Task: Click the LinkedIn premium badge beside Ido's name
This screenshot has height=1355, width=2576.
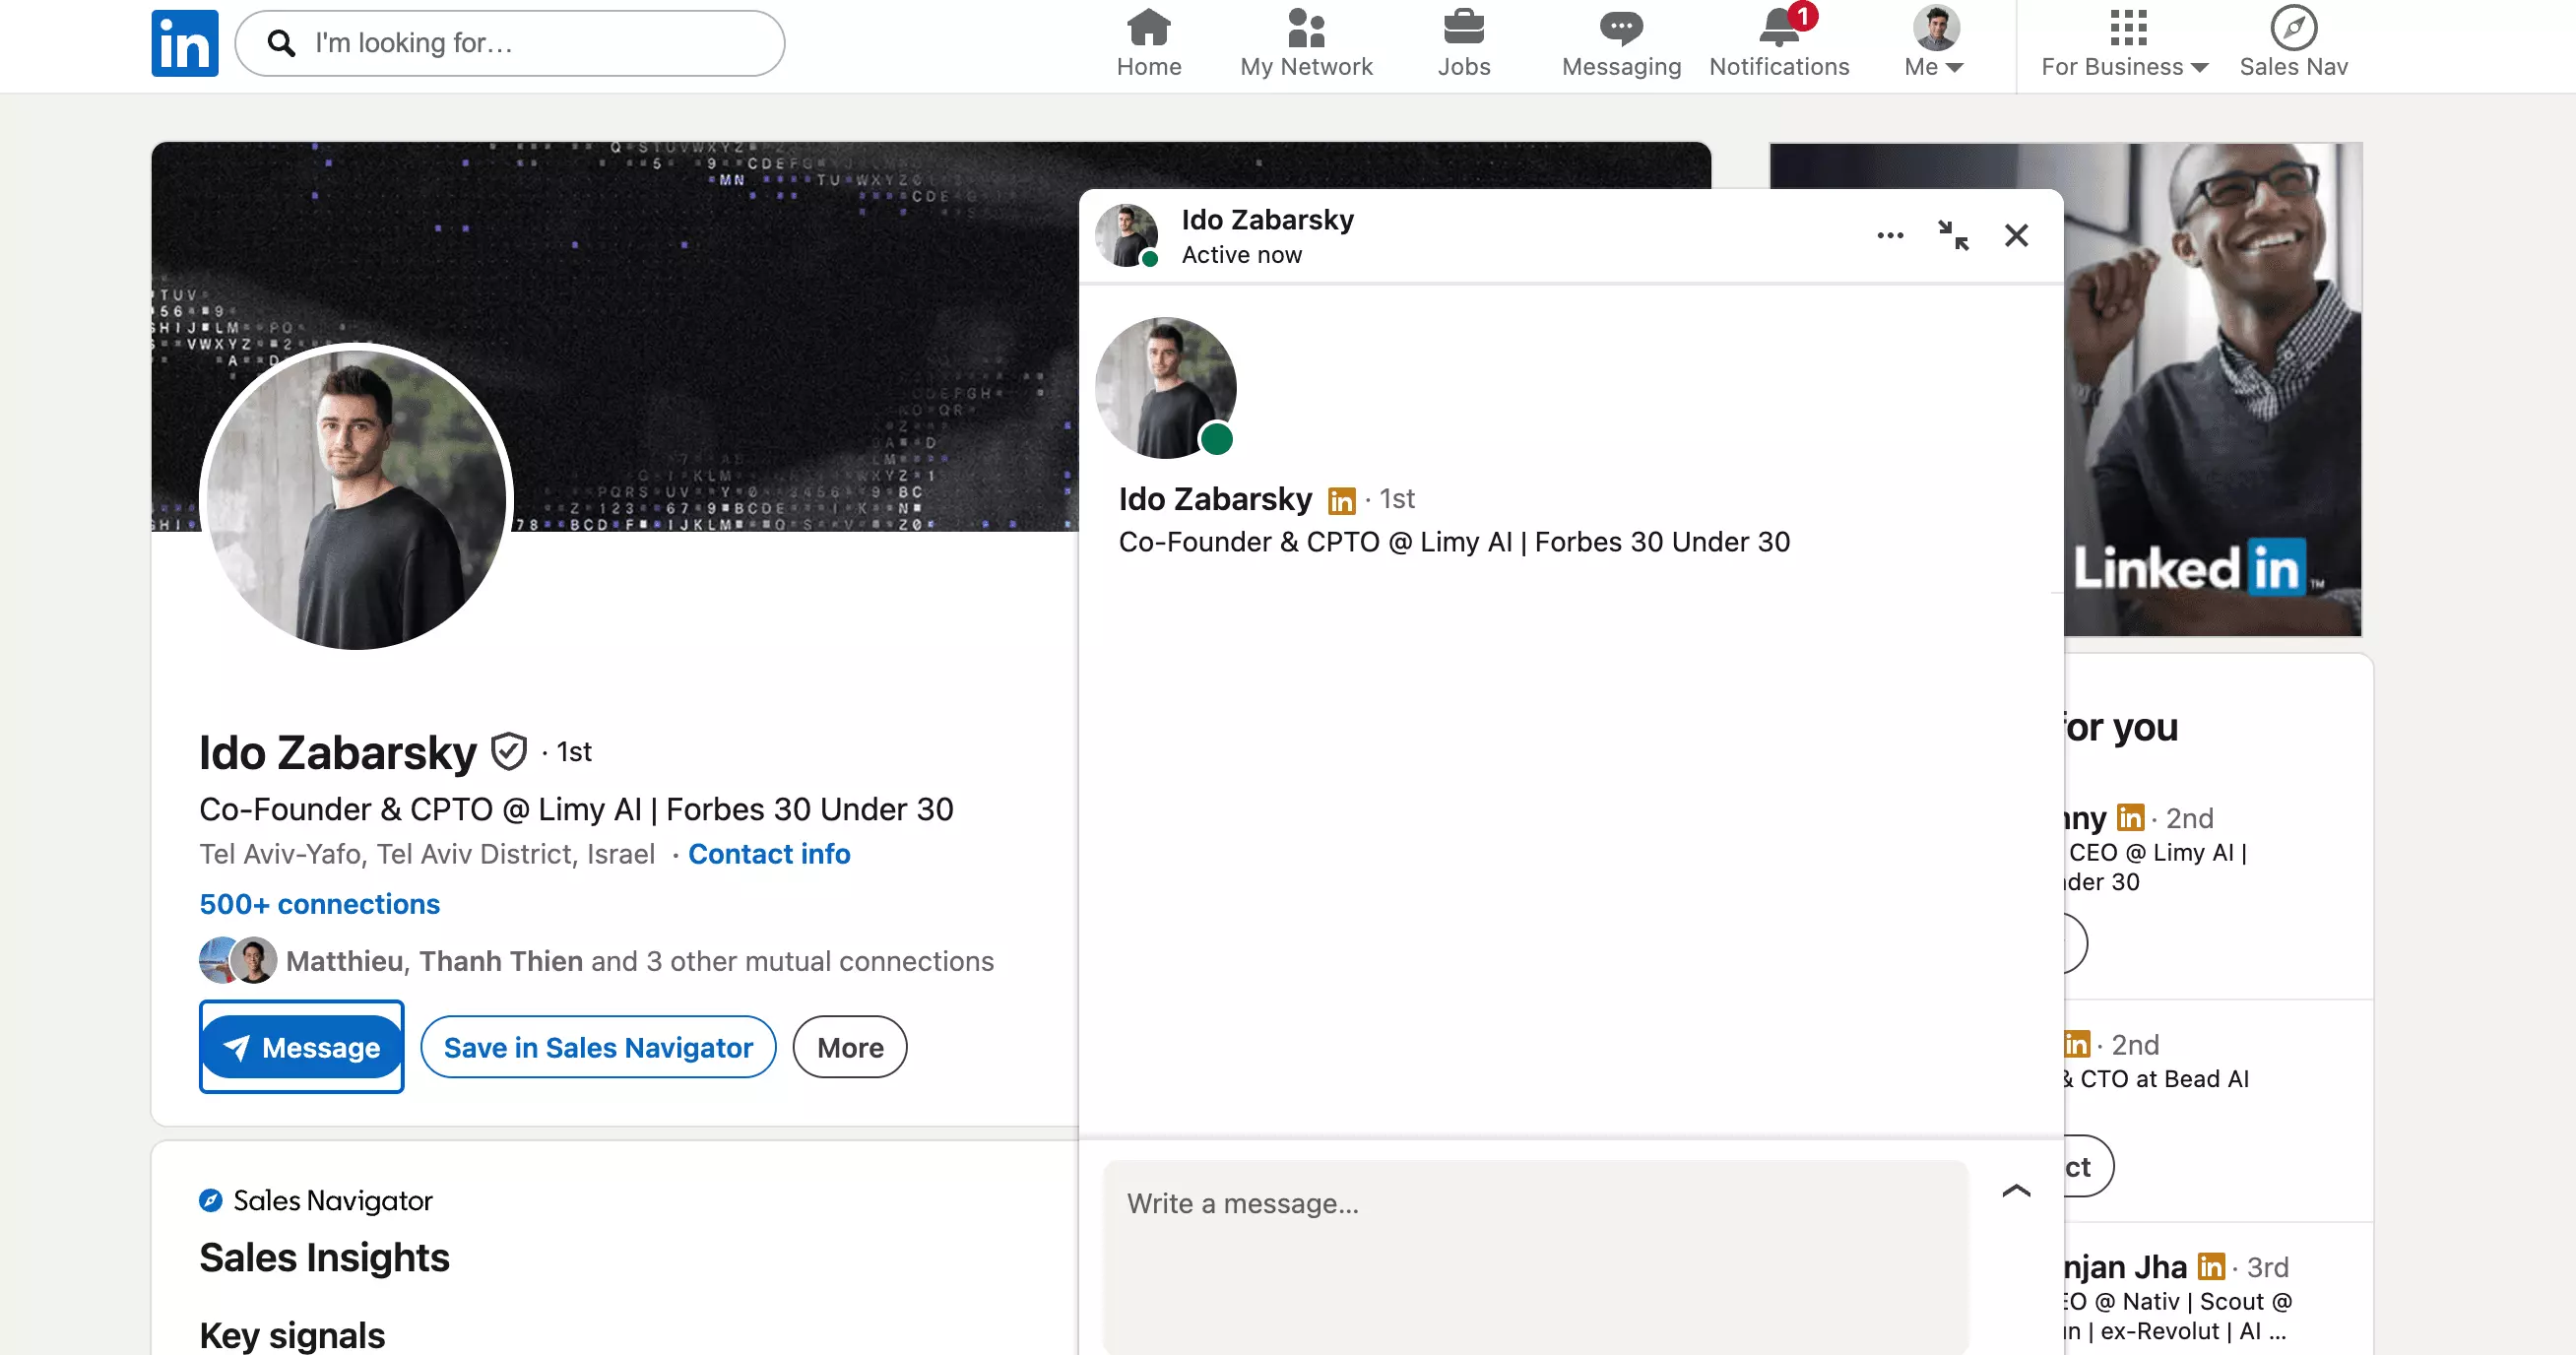Action: point(1341,500)
